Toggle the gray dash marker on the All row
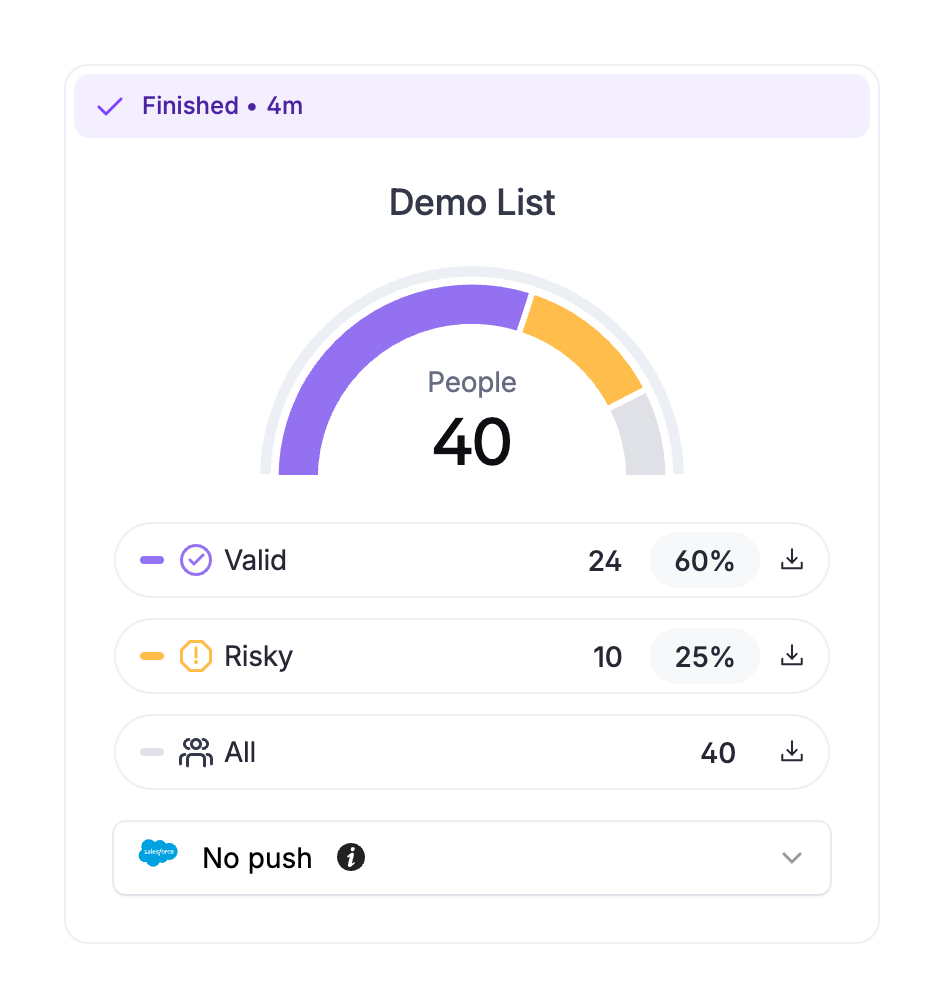944x1008 pixels. point(152,752)
